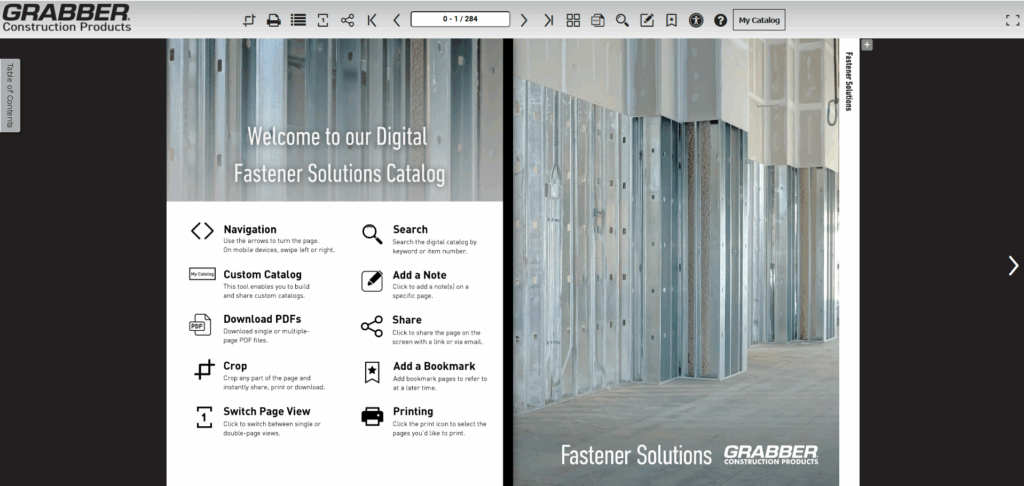
Task: Click the Switch Page View icon on welcome page
Action: [x=204, y=417]
